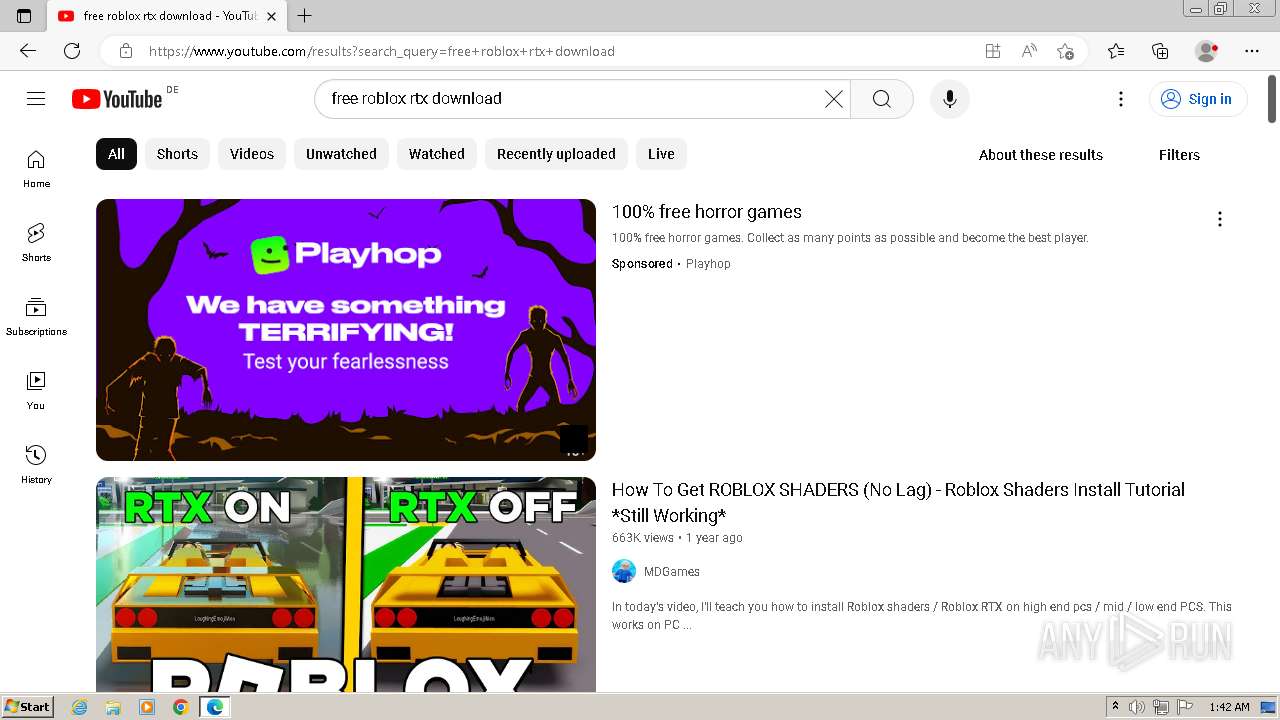Select the 663K views text
The width and height of the screenshot is (1280, 720).
point(643,538)
